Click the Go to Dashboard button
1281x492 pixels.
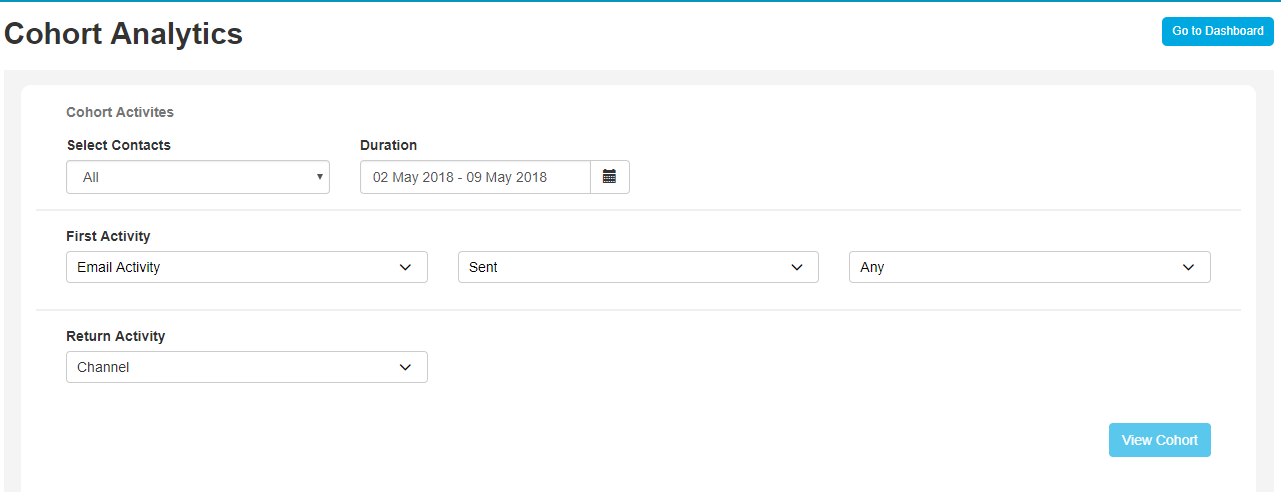pos(1218,31)
